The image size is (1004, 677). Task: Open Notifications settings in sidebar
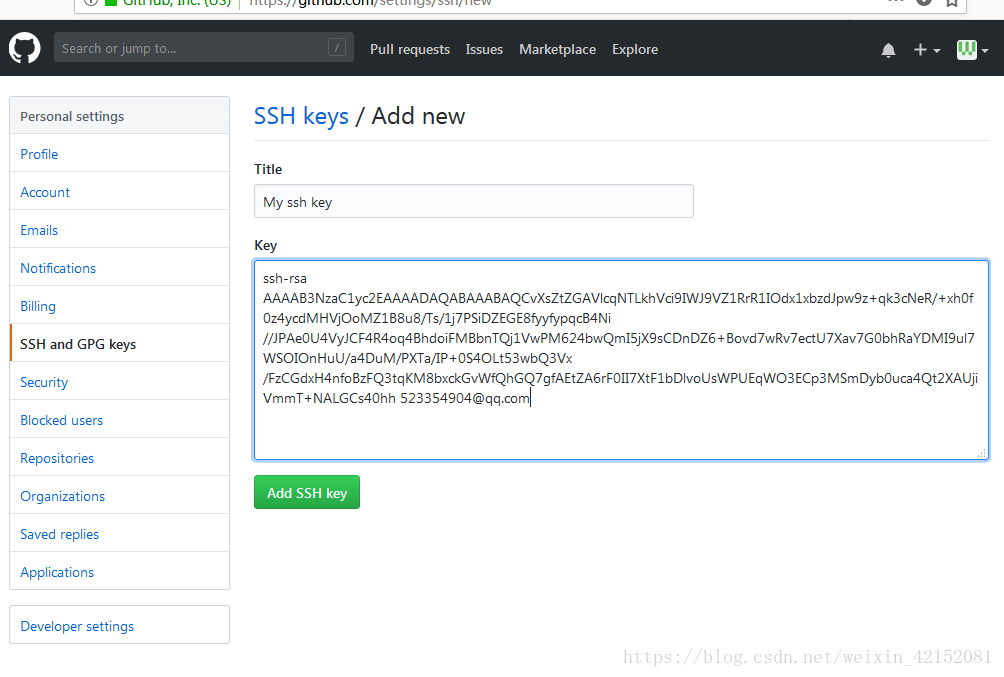(120, 268)
